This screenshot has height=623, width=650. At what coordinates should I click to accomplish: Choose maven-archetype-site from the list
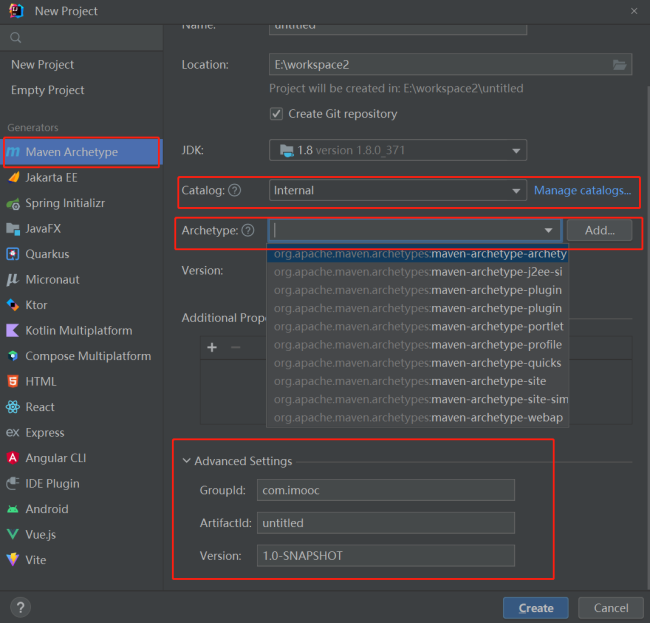pyautogui.click(x=417, y=381)
